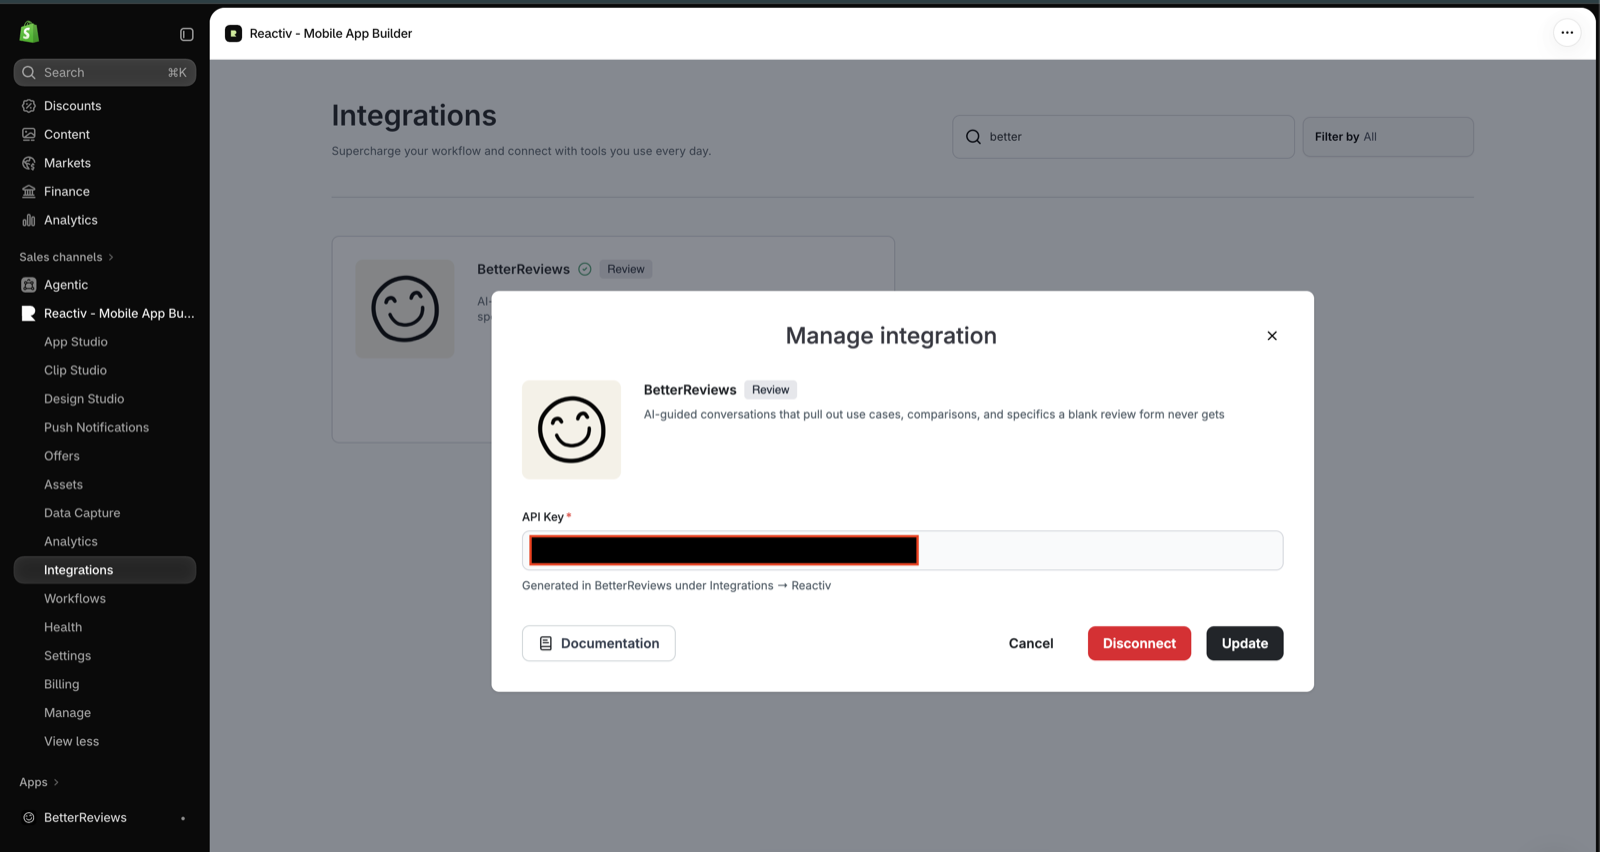Click the Reactiv app icon in sidebar
1600x852 pixels.
tap(29, 313)
